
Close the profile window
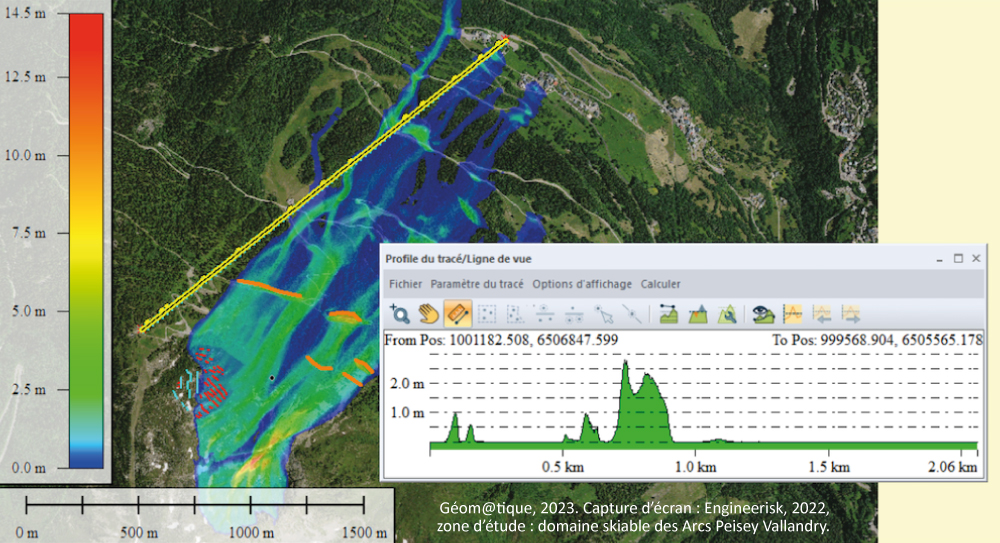coord(976,258)
